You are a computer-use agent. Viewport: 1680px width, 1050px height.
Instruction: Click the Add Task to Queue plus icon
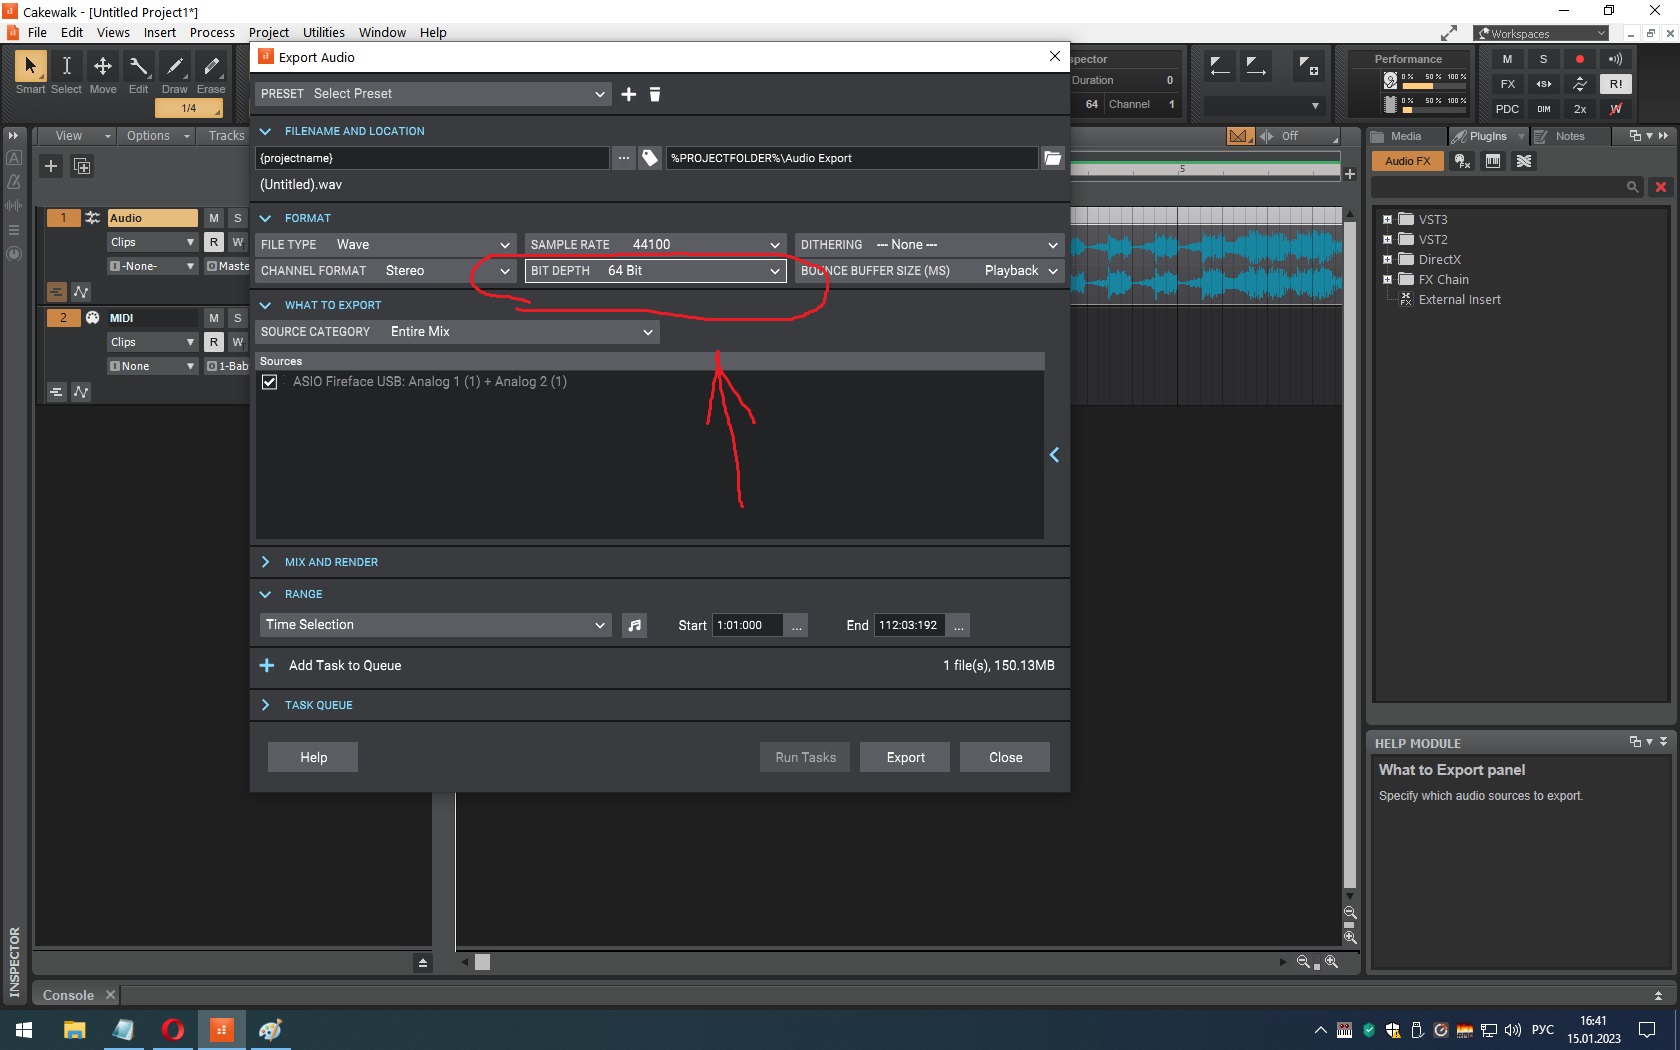pos(267,666)
